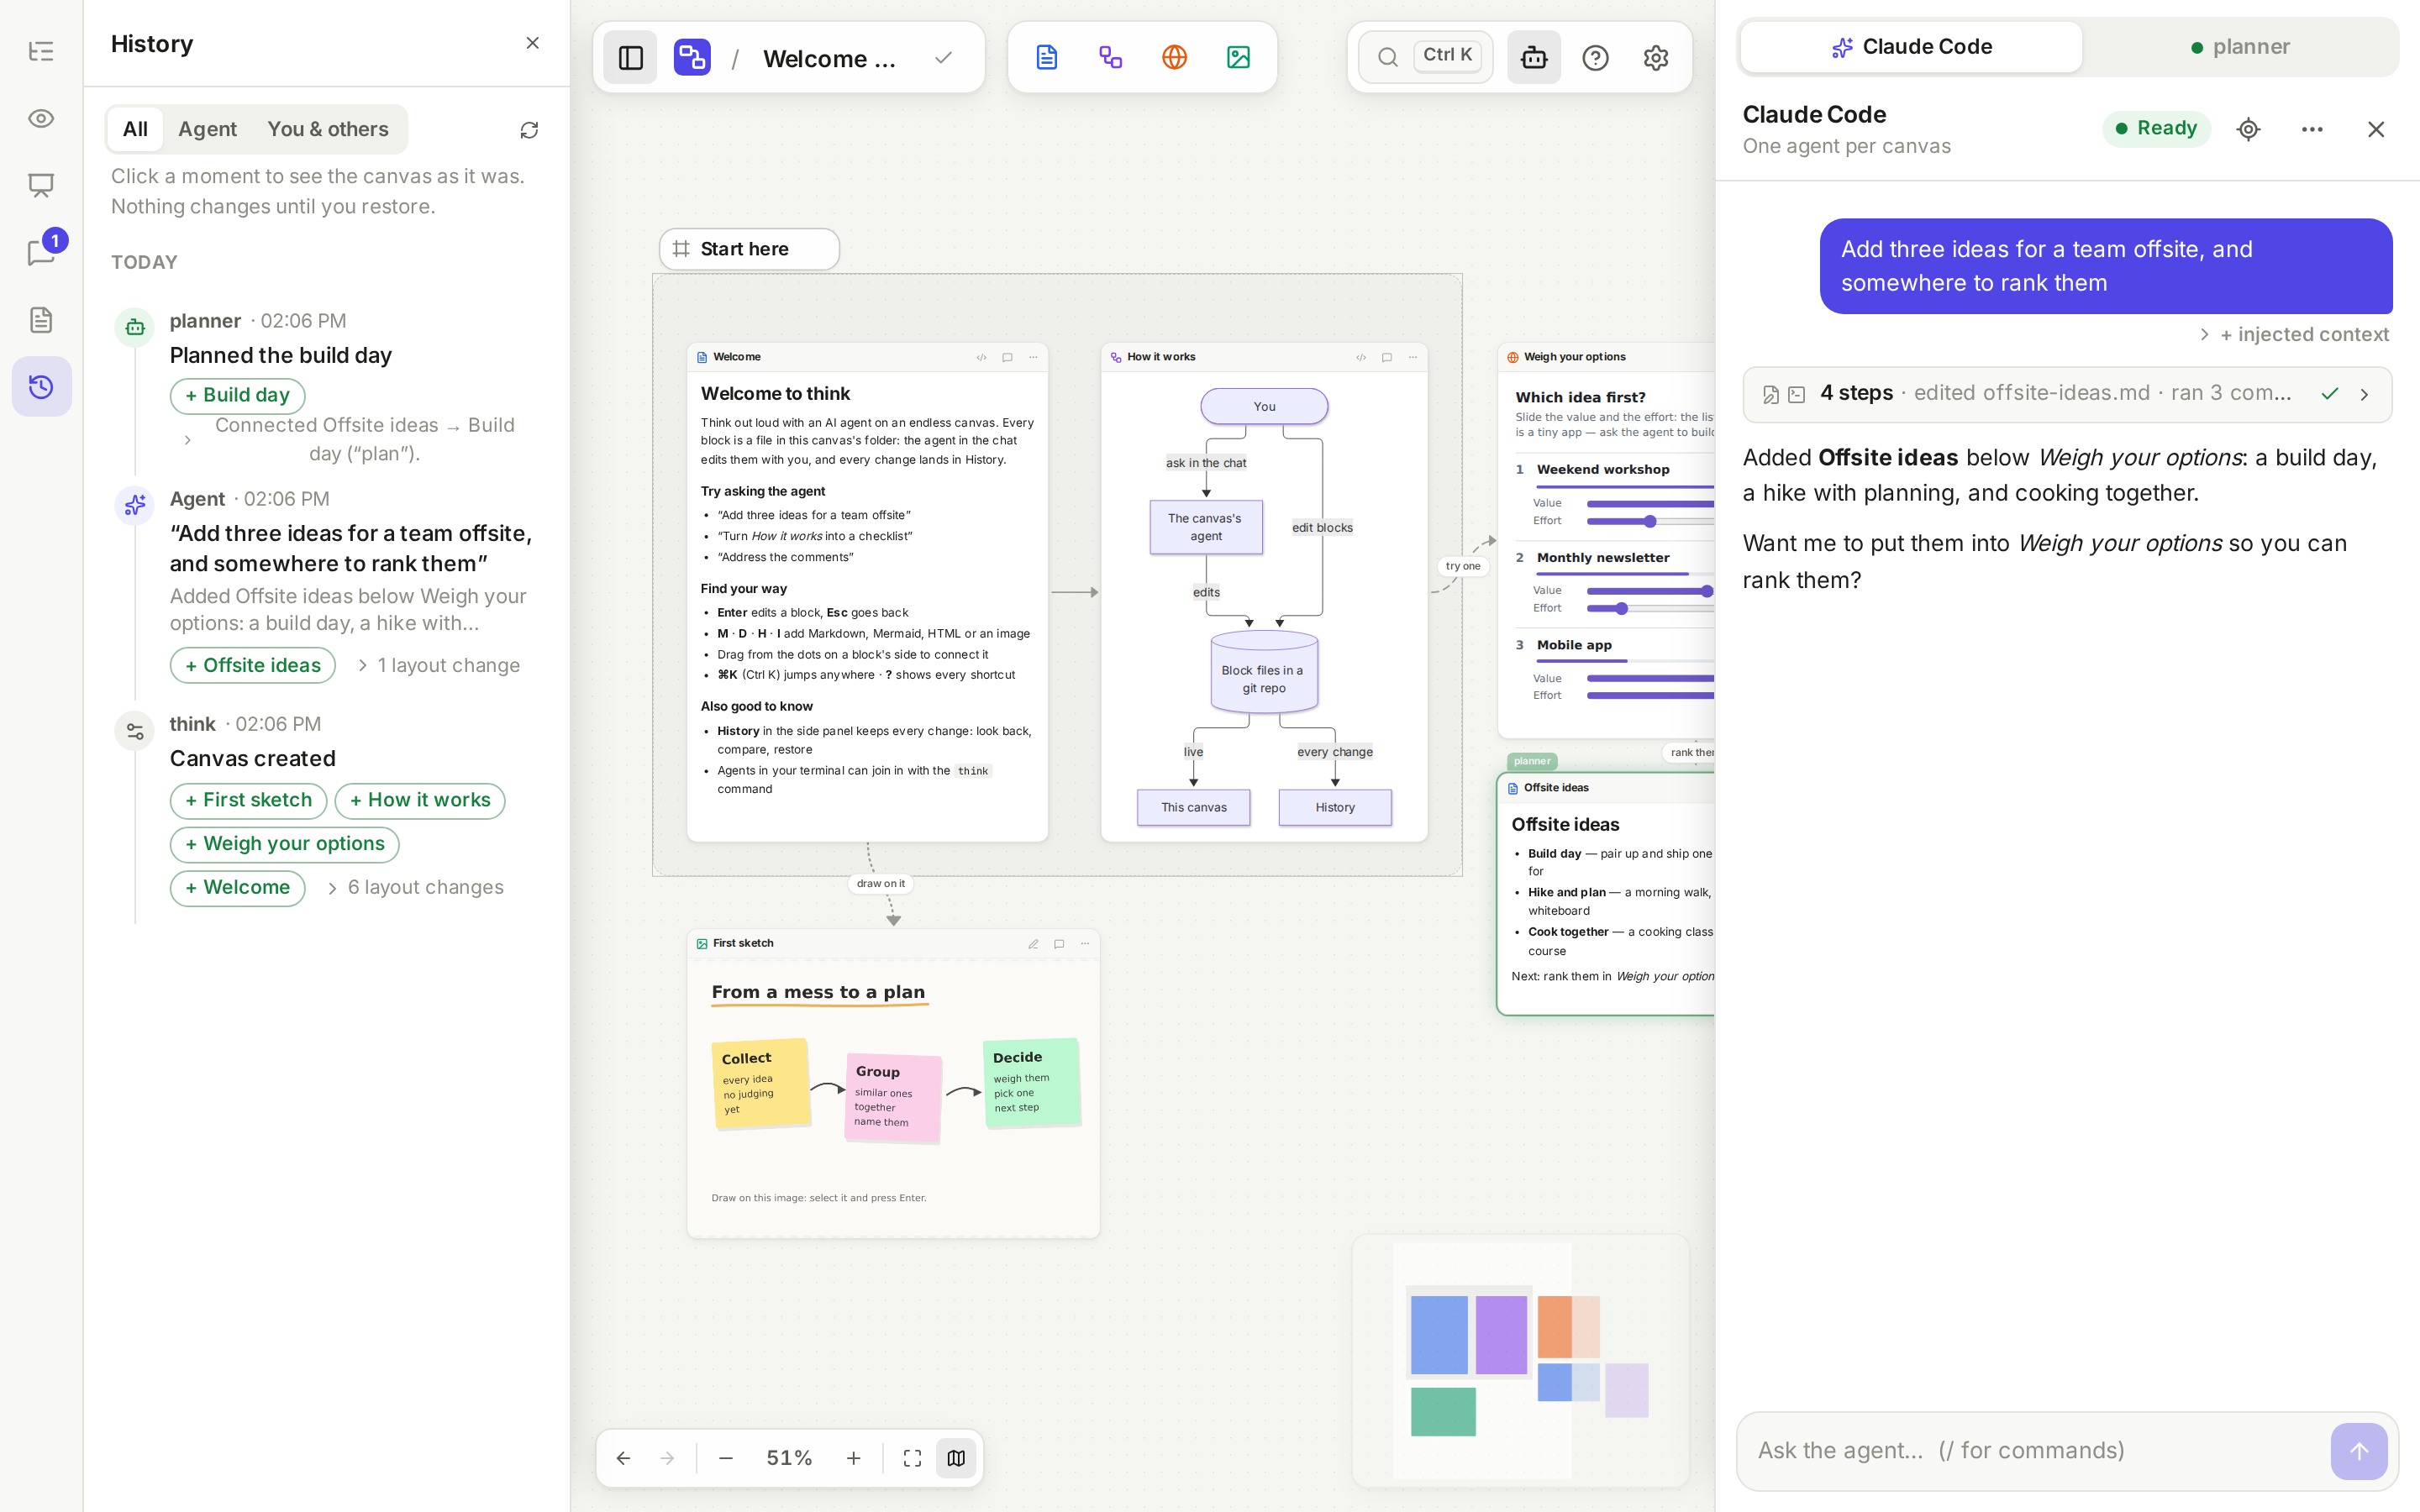Open comments icon with badge 1
The height and width of the screenshot is (1512, 2420).
click(x=41, y=252)
